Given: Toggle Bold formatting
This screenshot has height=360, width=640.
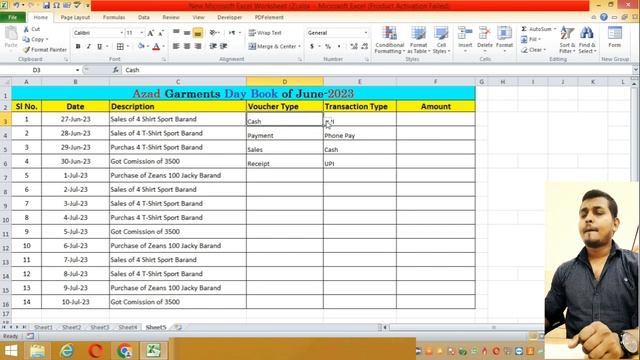Looking at the screenshot, I should (x=78, y=47).
